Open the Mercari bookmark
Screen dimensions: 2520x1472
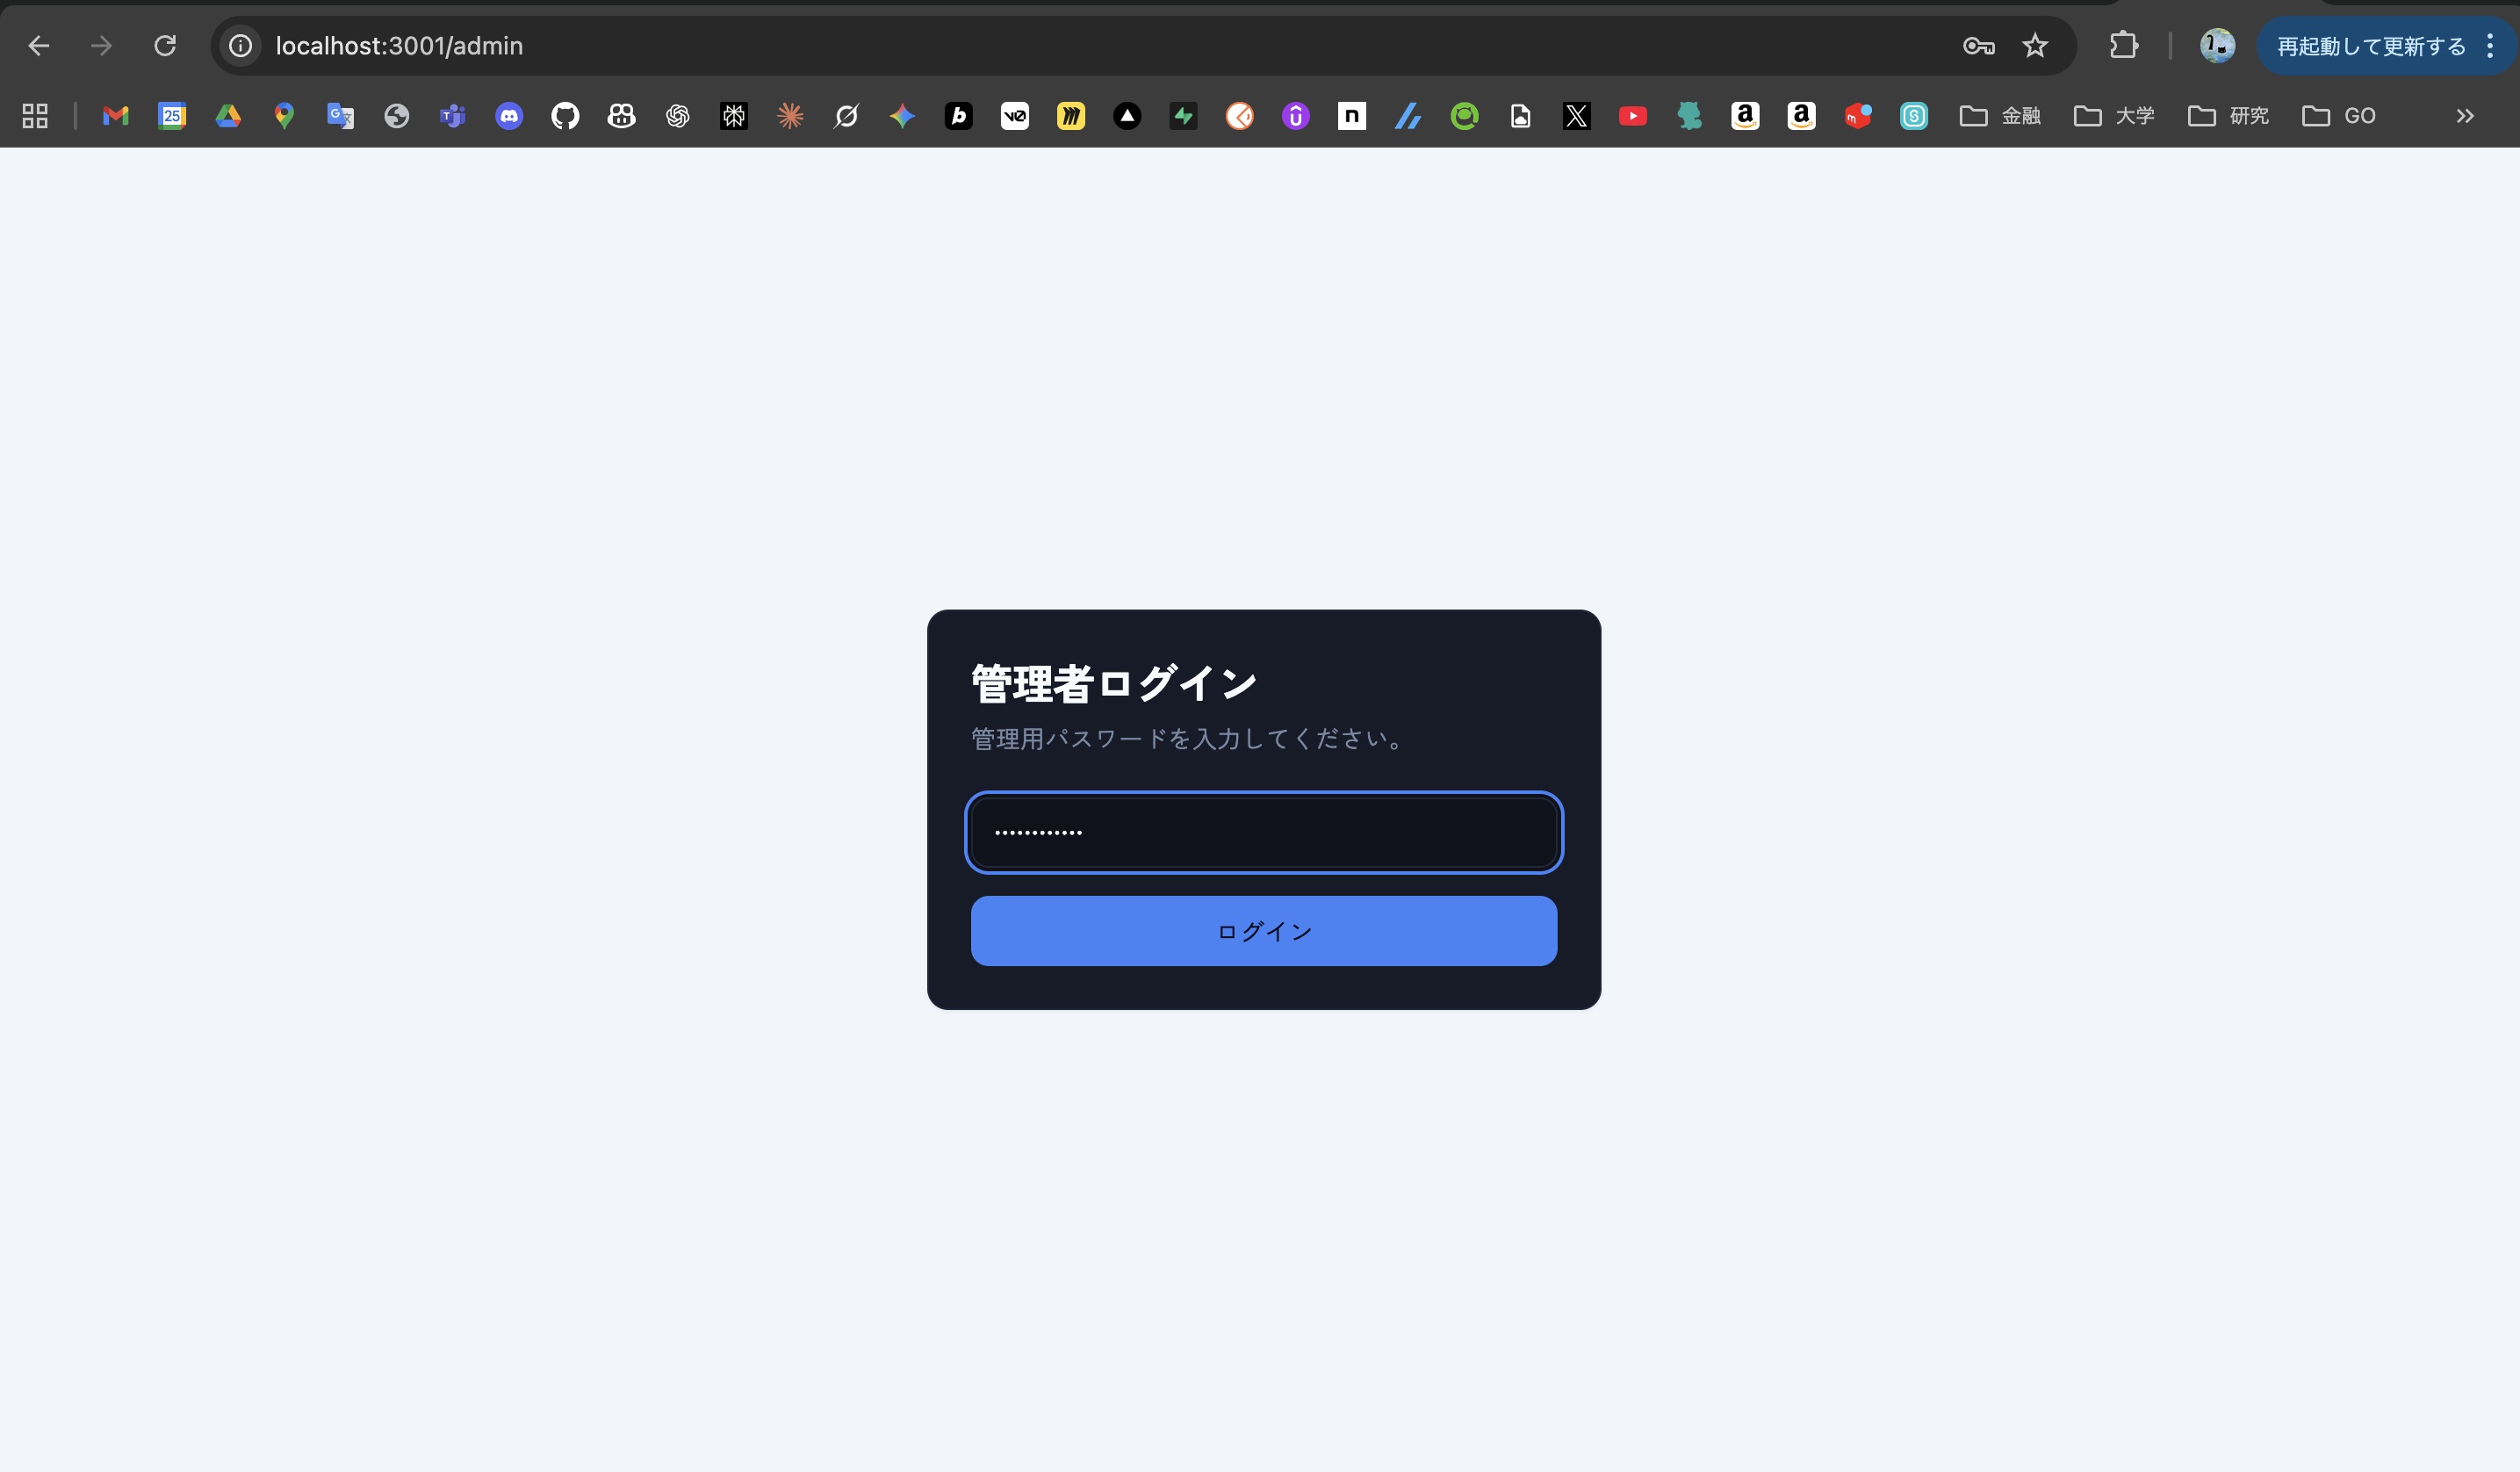coord(1858,115)
